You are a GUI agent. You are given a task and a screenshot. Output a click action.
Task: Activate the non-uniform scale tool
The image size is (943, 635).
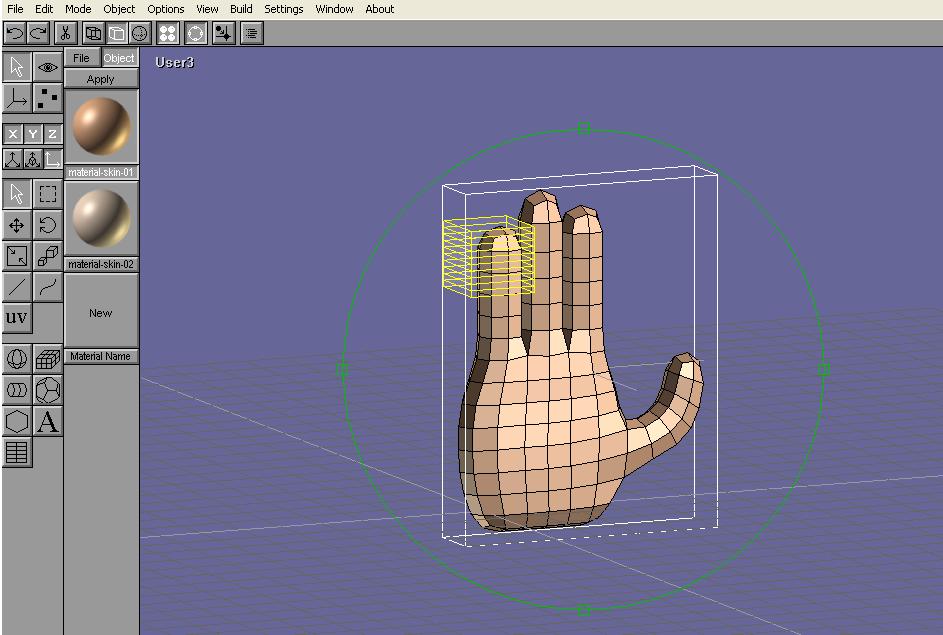(17, 256)
